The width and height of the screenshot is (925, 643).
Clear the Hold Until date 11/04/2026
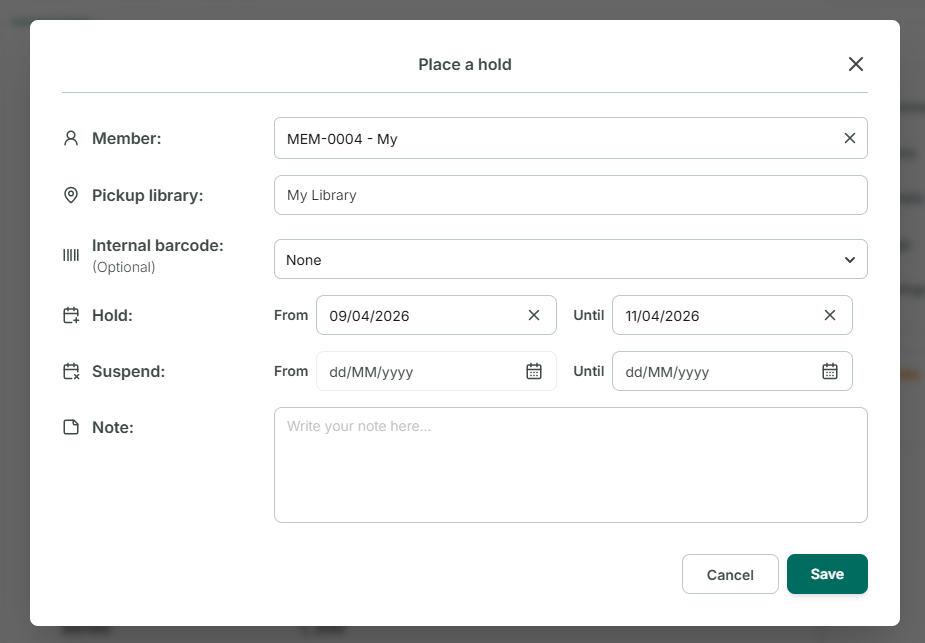[x=829, y=316]
